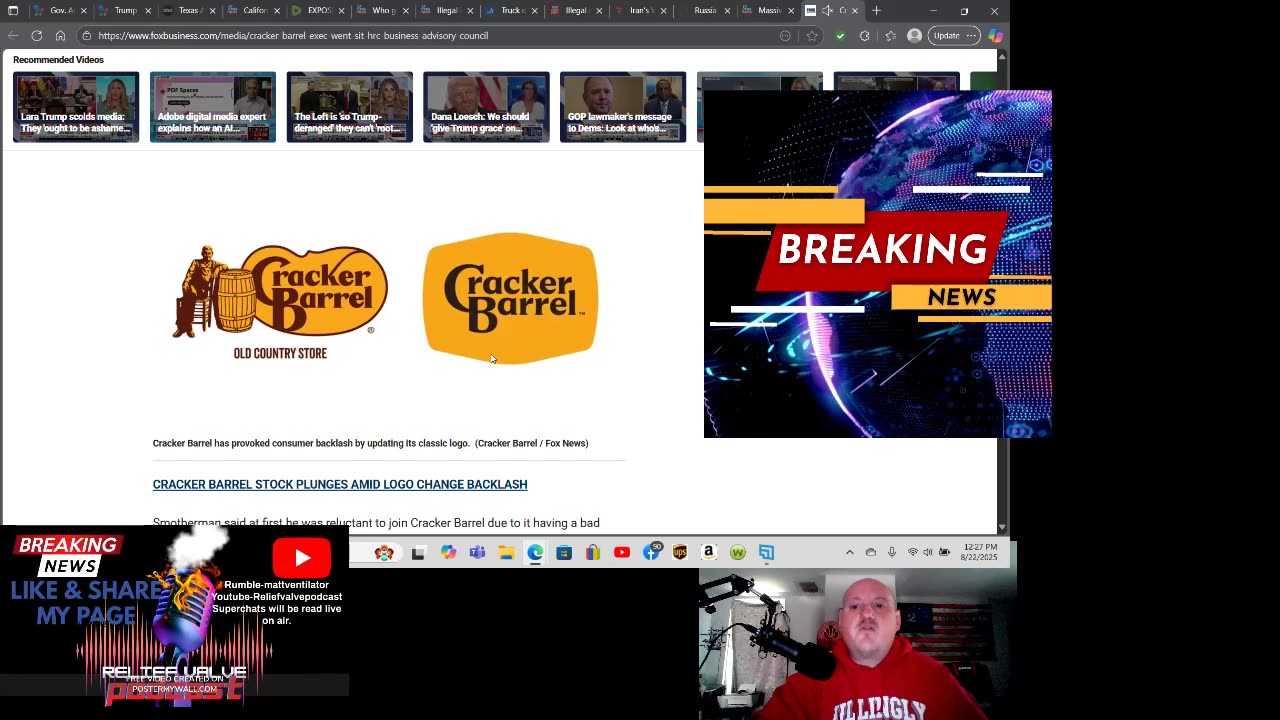Open the UPS app on the taskbar
The image size is (1280, 720).
coord(680,553)
